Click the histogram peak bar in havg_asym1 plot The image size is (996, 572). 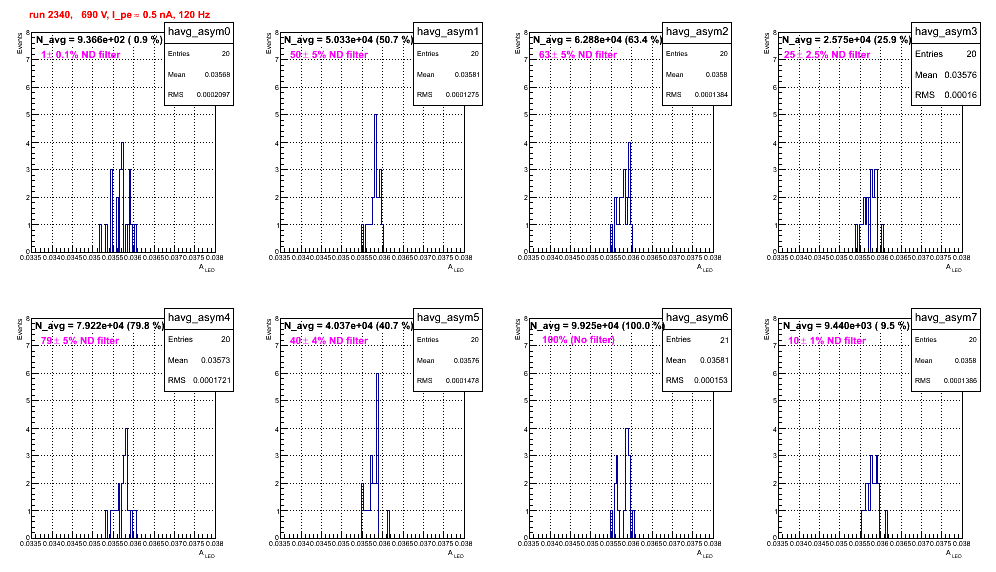[x=375, y=182]
